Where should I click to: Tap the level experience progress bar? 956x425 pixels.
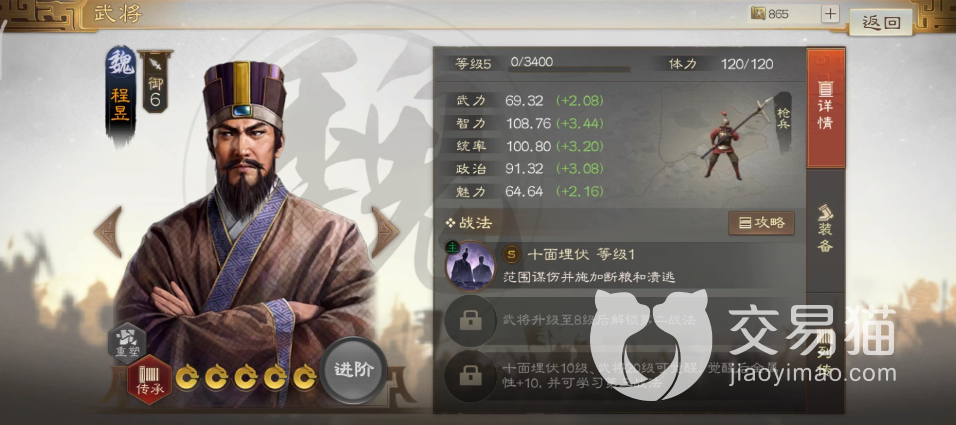[x=569, y=70]
